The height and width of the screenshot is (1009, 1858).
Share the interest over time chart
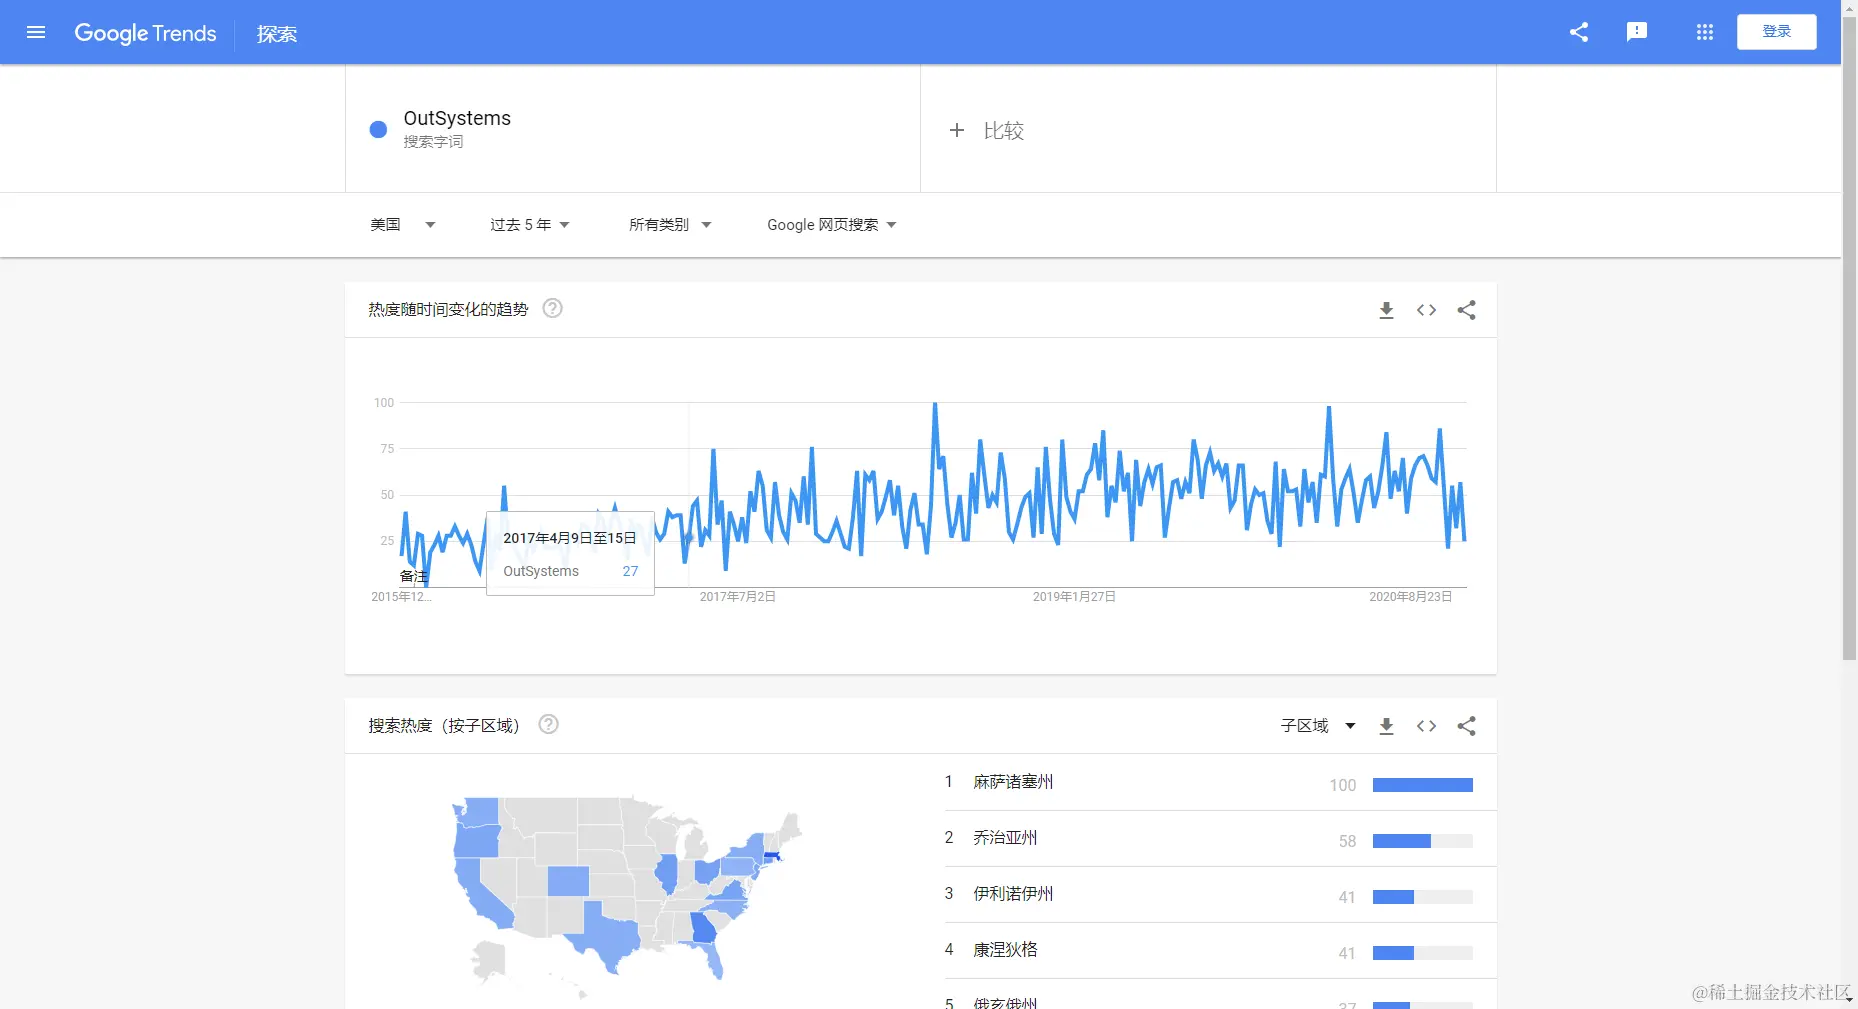1466,310
